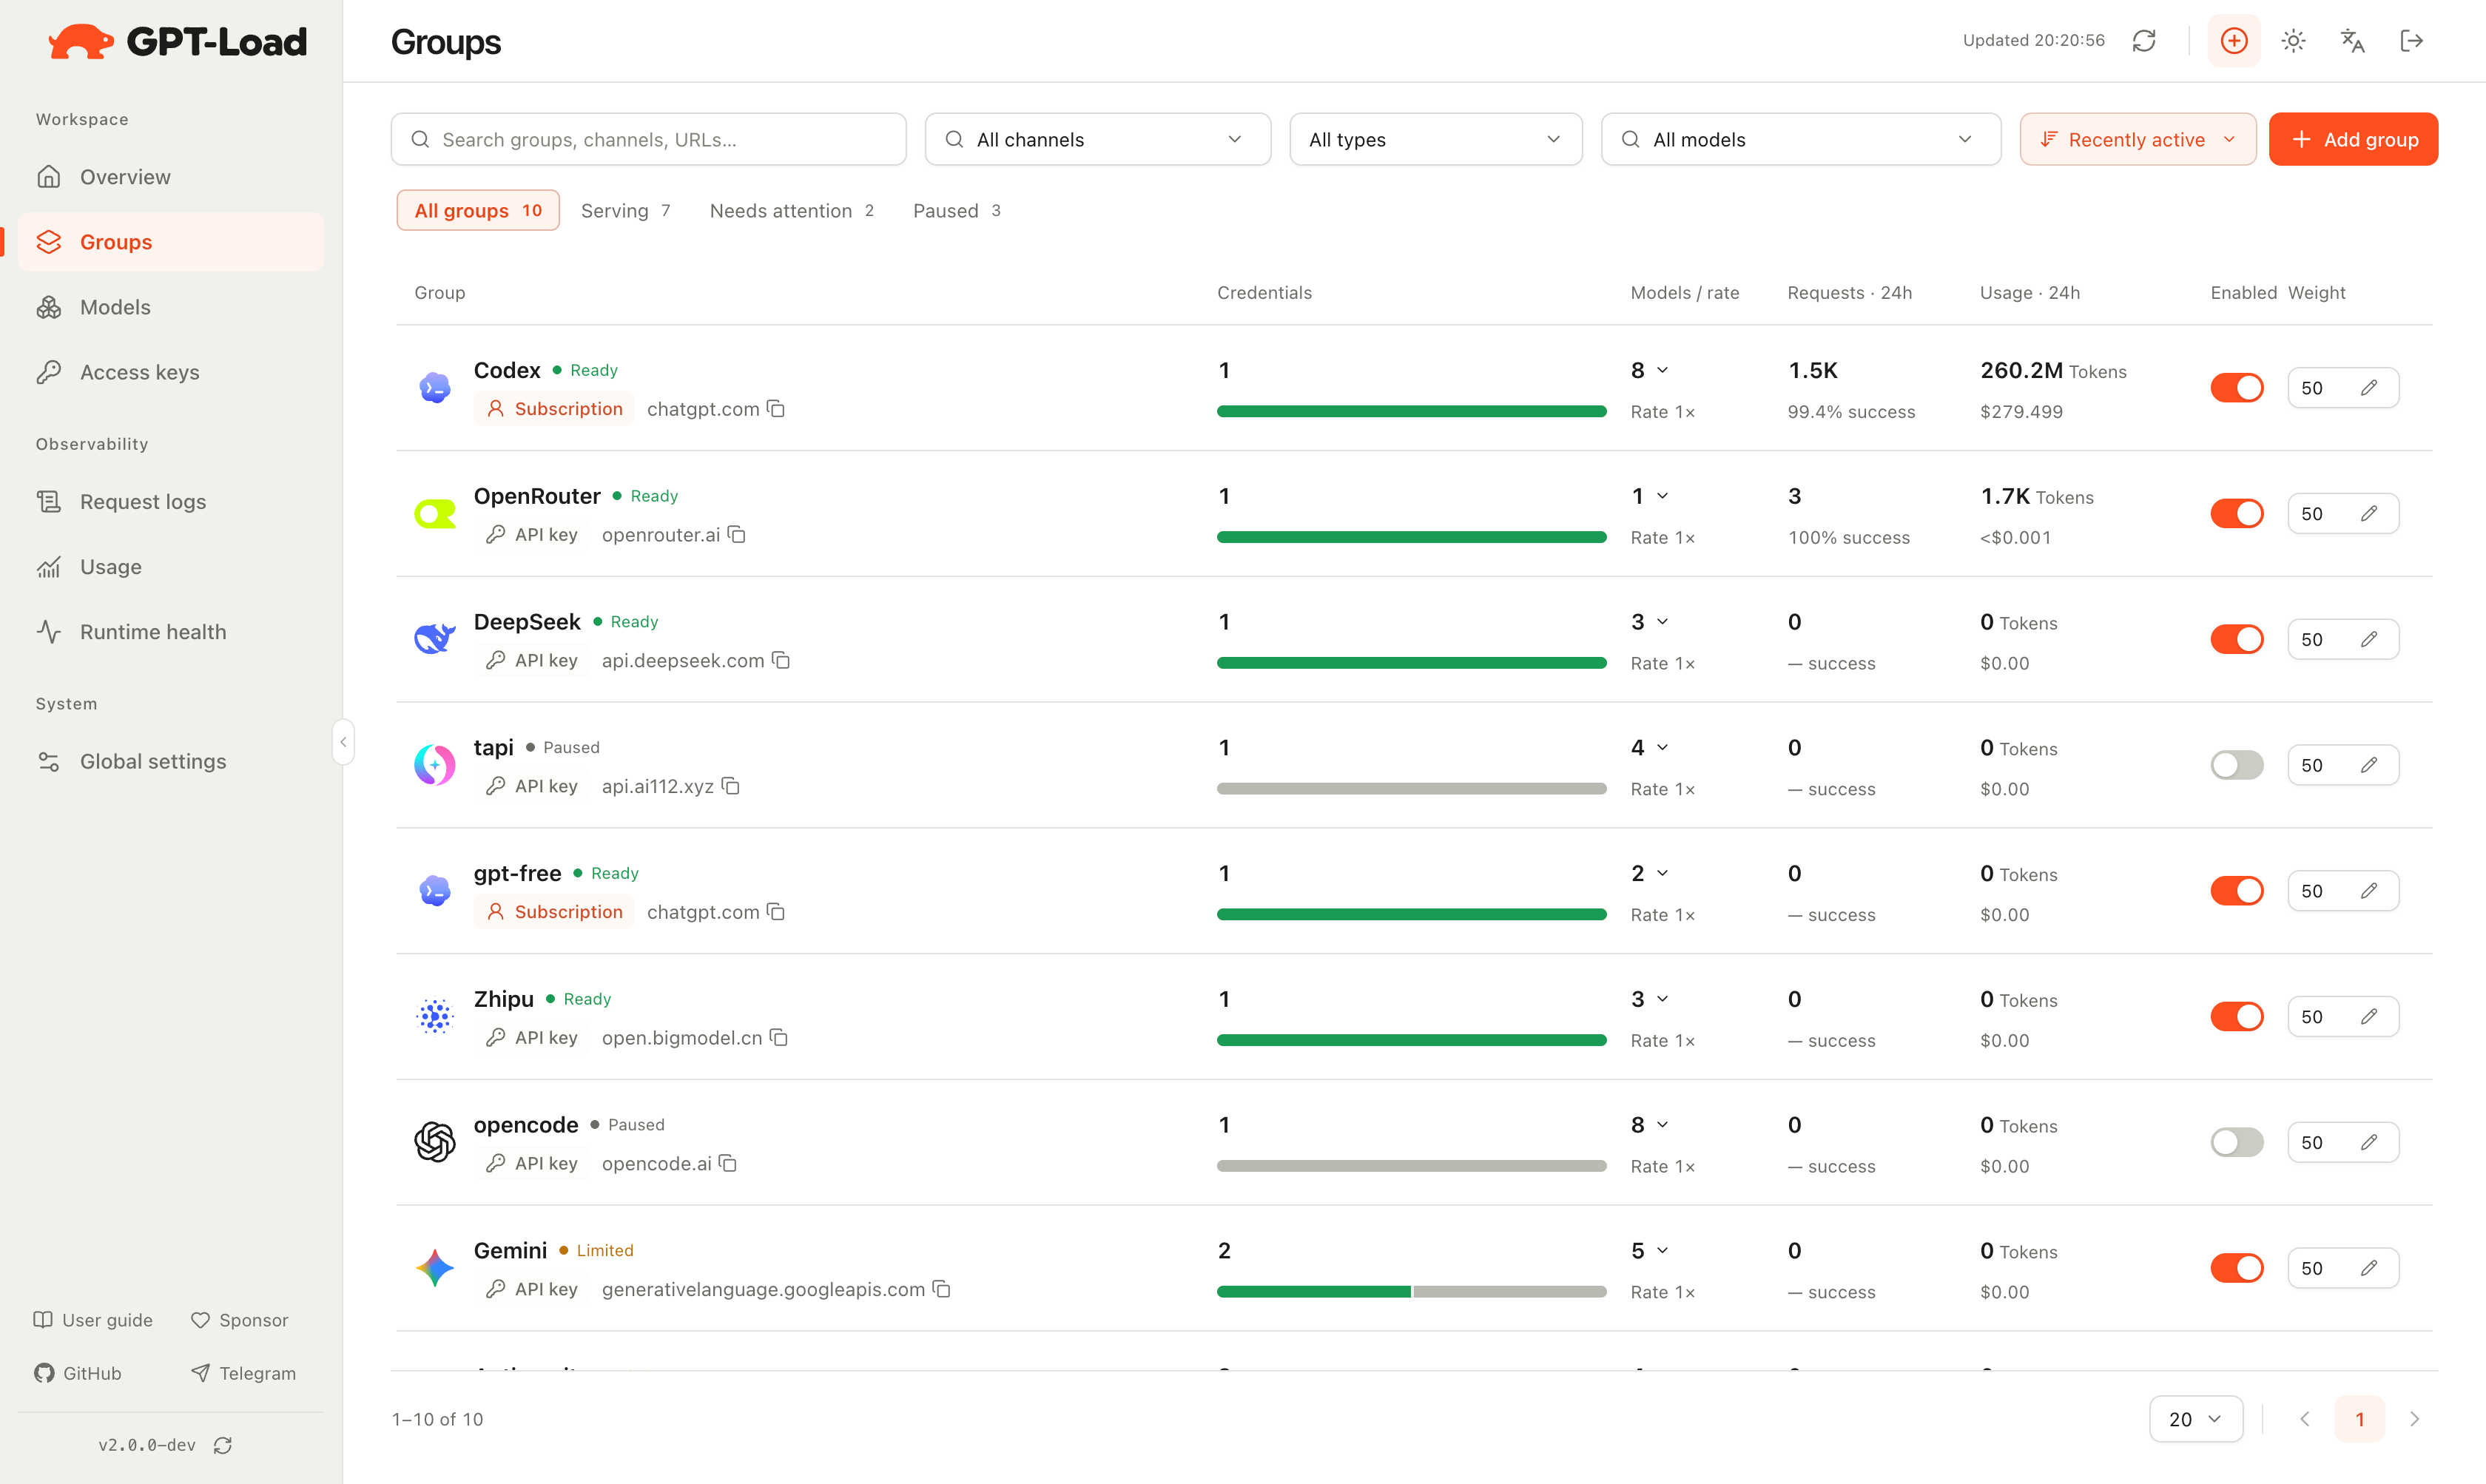Open the All types dropdown
2486x1484 pixels.
tap(1436, 139)
